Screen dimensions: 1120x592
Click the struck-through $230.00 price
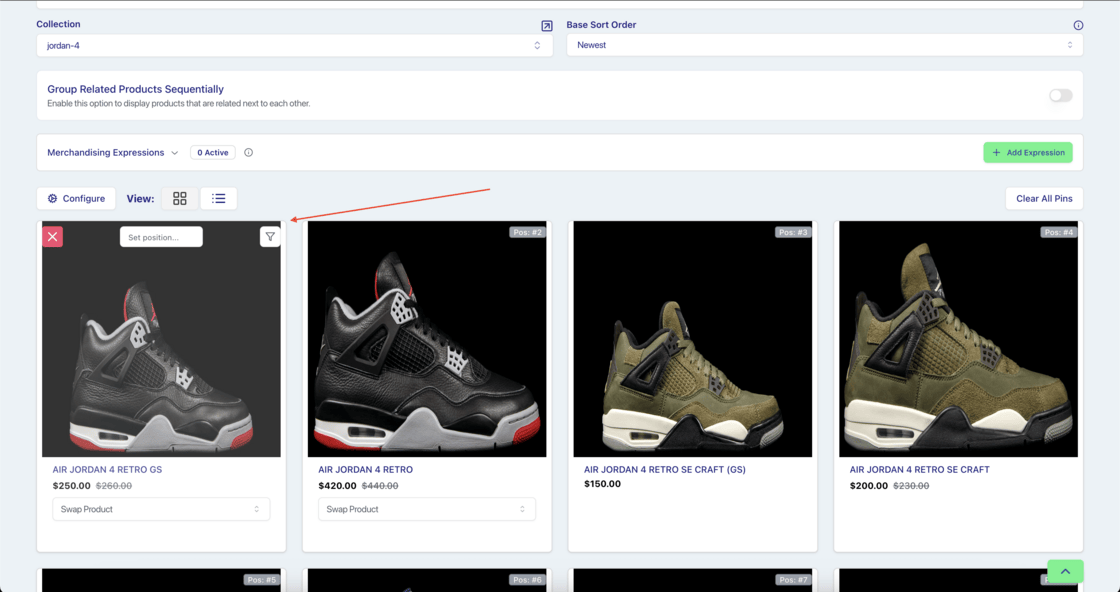(x=911, y=486)
